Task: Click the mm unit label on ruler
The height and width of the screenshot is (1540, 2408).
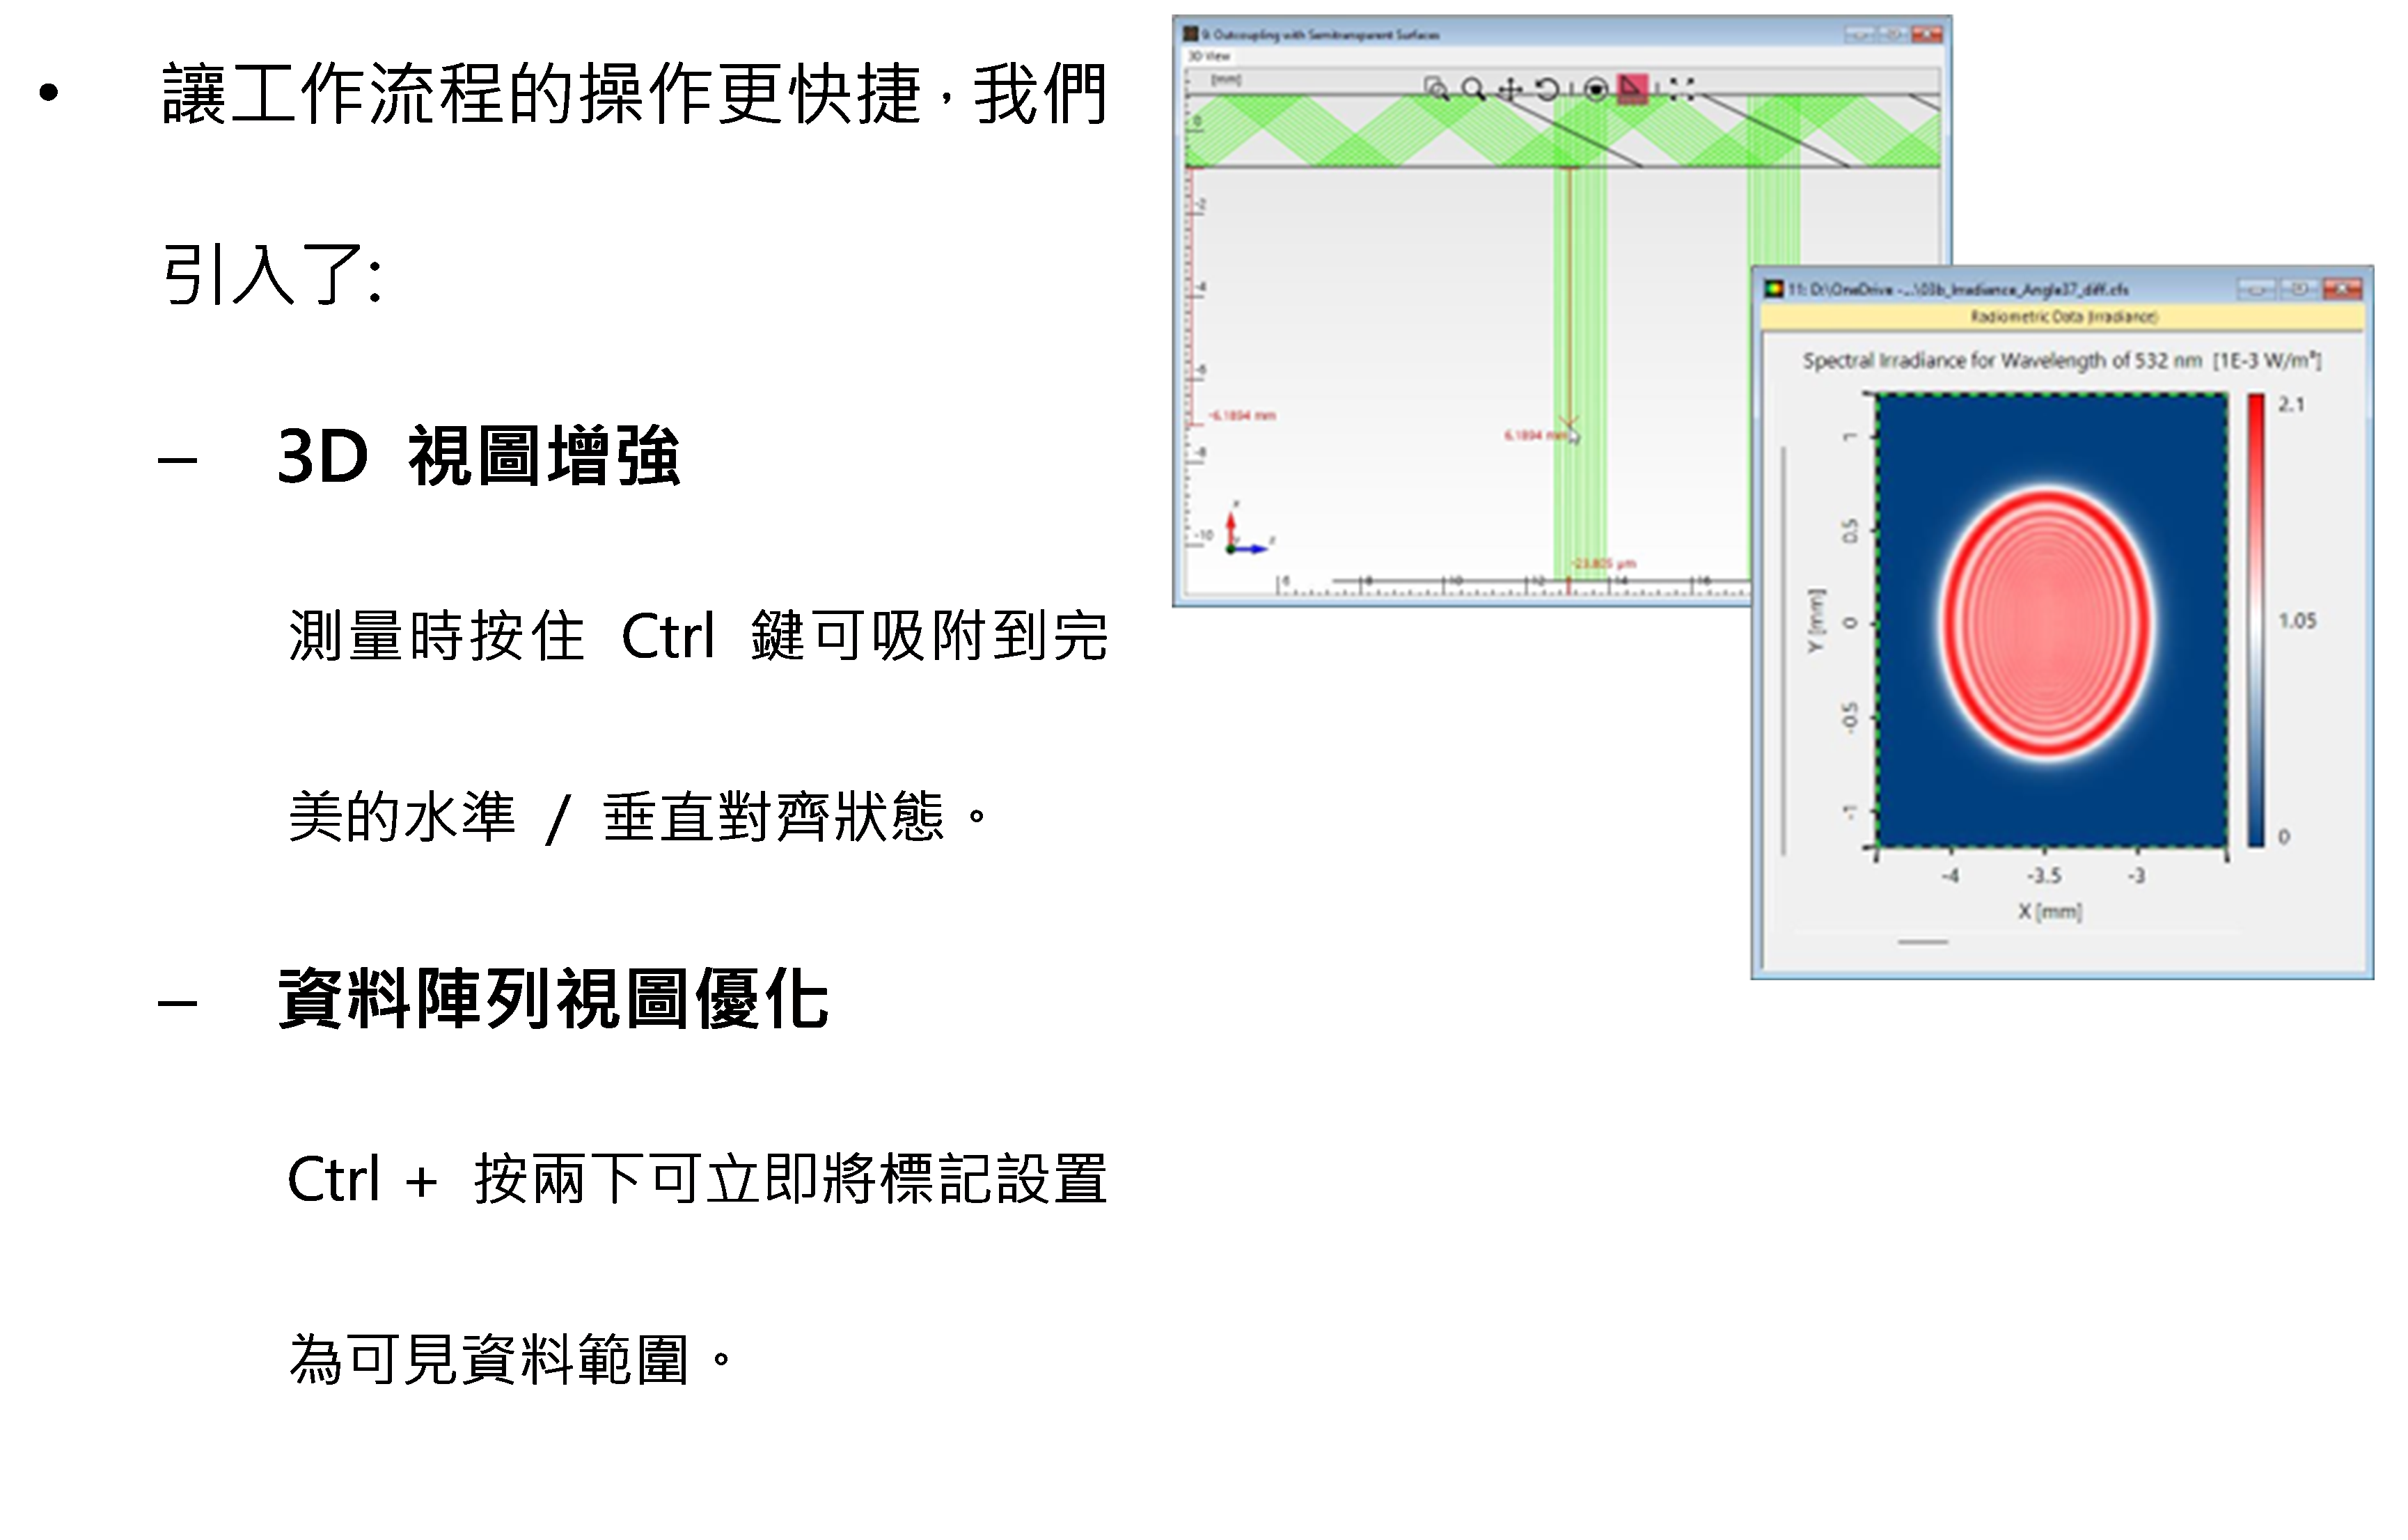Action: pyautogui.click(x=1225, y=79)
